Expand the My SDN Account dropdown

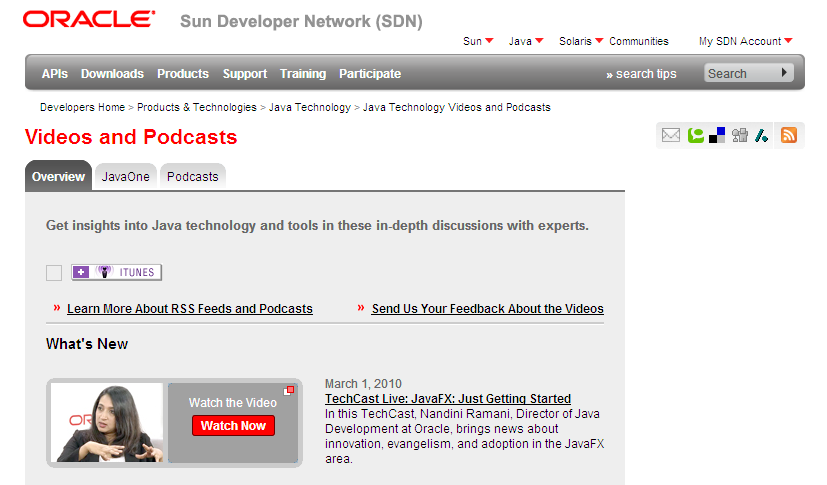pos(745,41)
